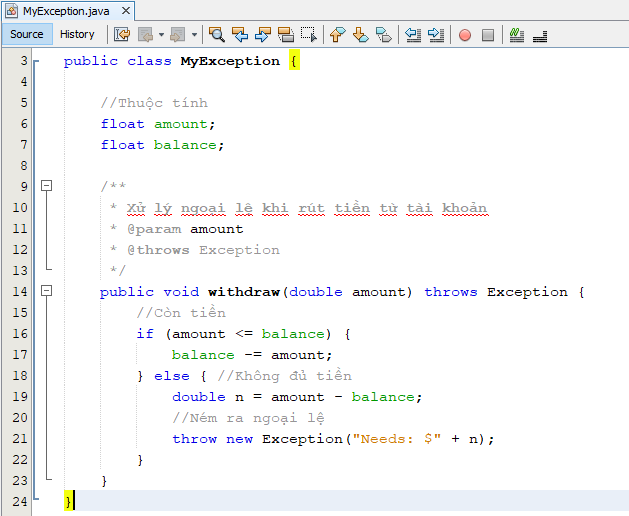
Task: Jump to Find Previous Occurrence
Action: [x=240, y=35]
